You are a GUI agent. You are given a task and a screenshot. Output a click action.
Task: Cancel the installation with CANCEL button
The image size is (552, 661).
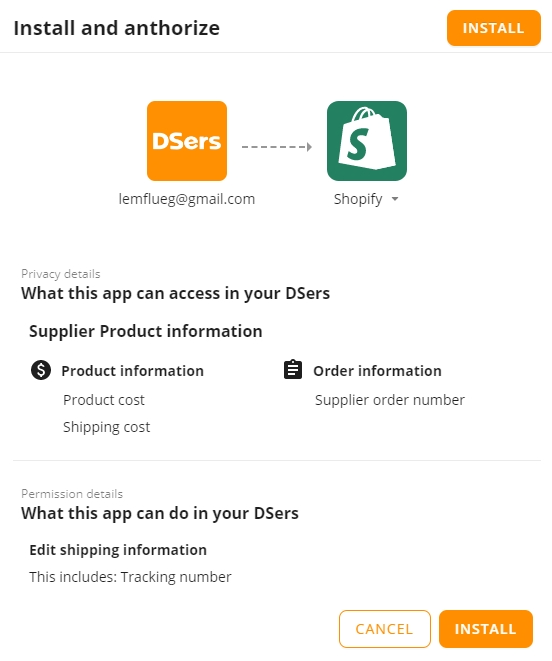pyautogui.click(x=385, y=629)
